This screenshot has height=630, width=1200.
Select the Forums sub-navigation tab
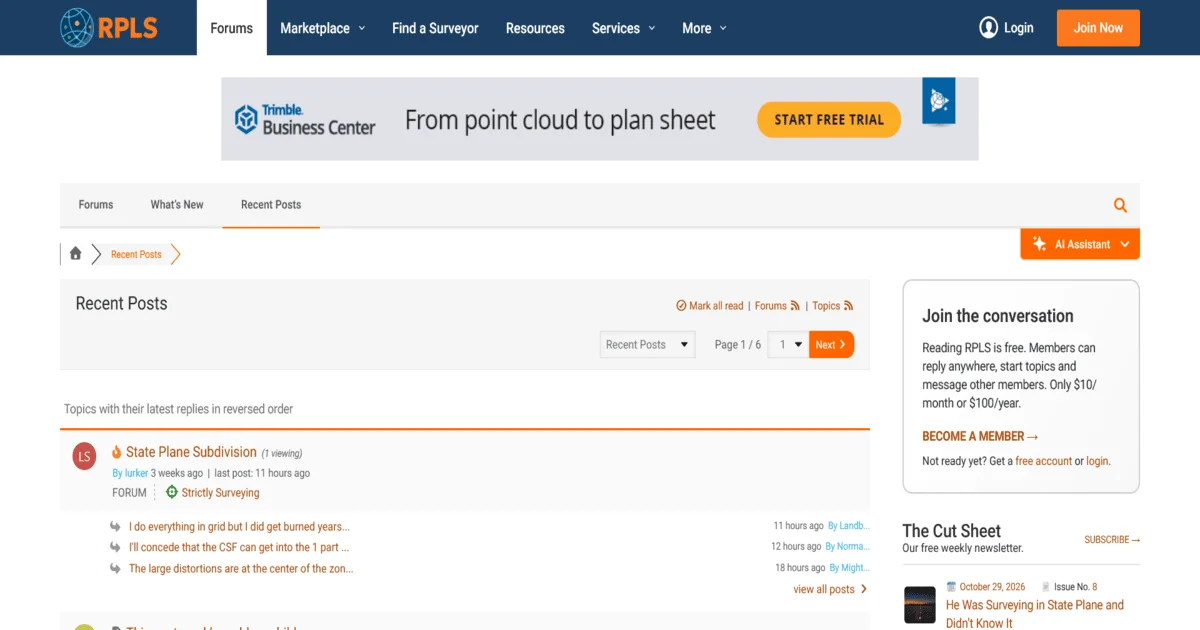tap(96, 205)
